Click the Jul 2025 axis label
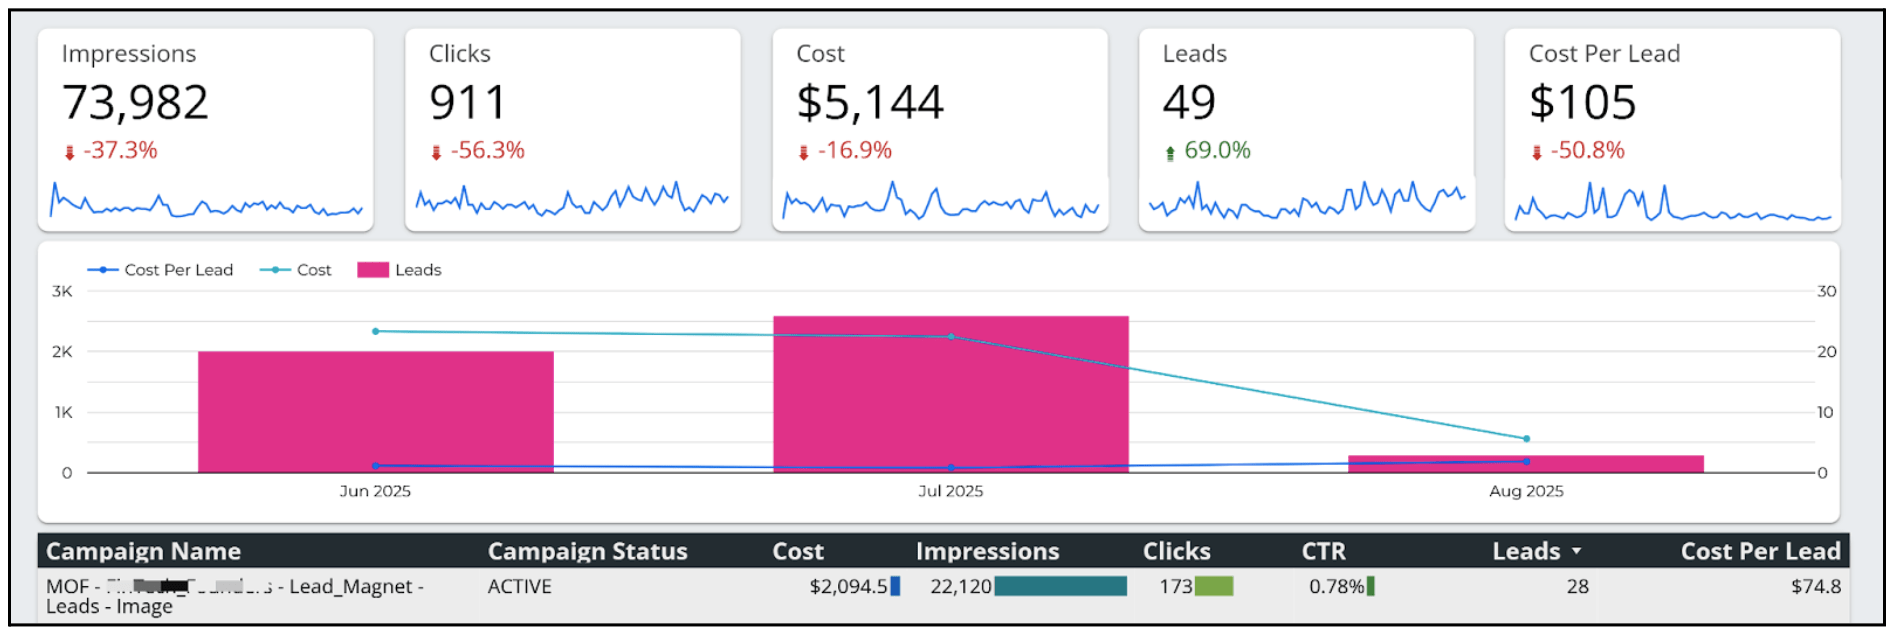This screenshot has height=640, width=1896. [x=951, y=491]
